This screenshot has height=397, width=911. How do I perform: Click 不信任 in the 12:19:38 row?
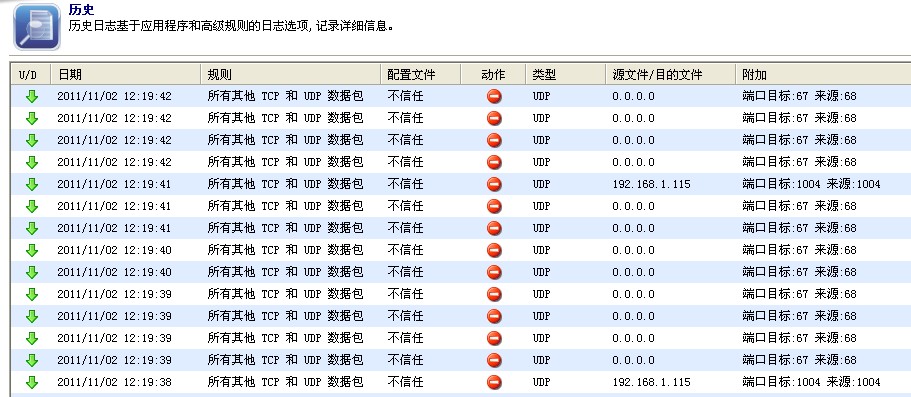[x=406, y=382]
